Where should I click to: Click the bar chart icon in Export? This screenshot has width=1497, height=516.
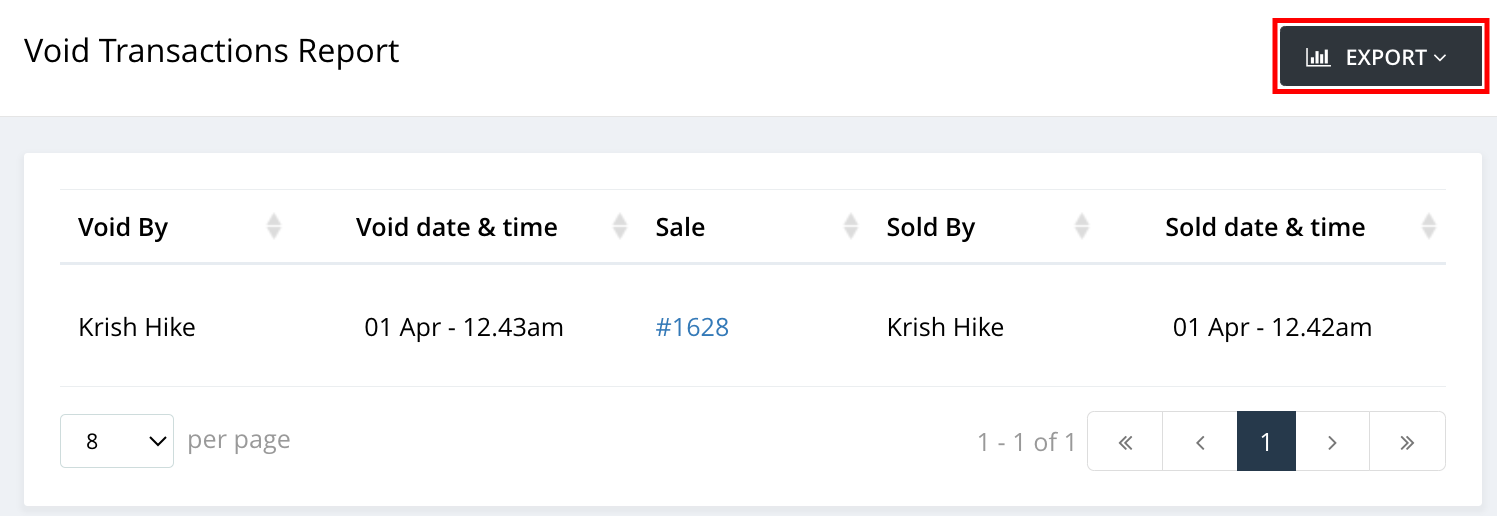[x=1318, y=57]
